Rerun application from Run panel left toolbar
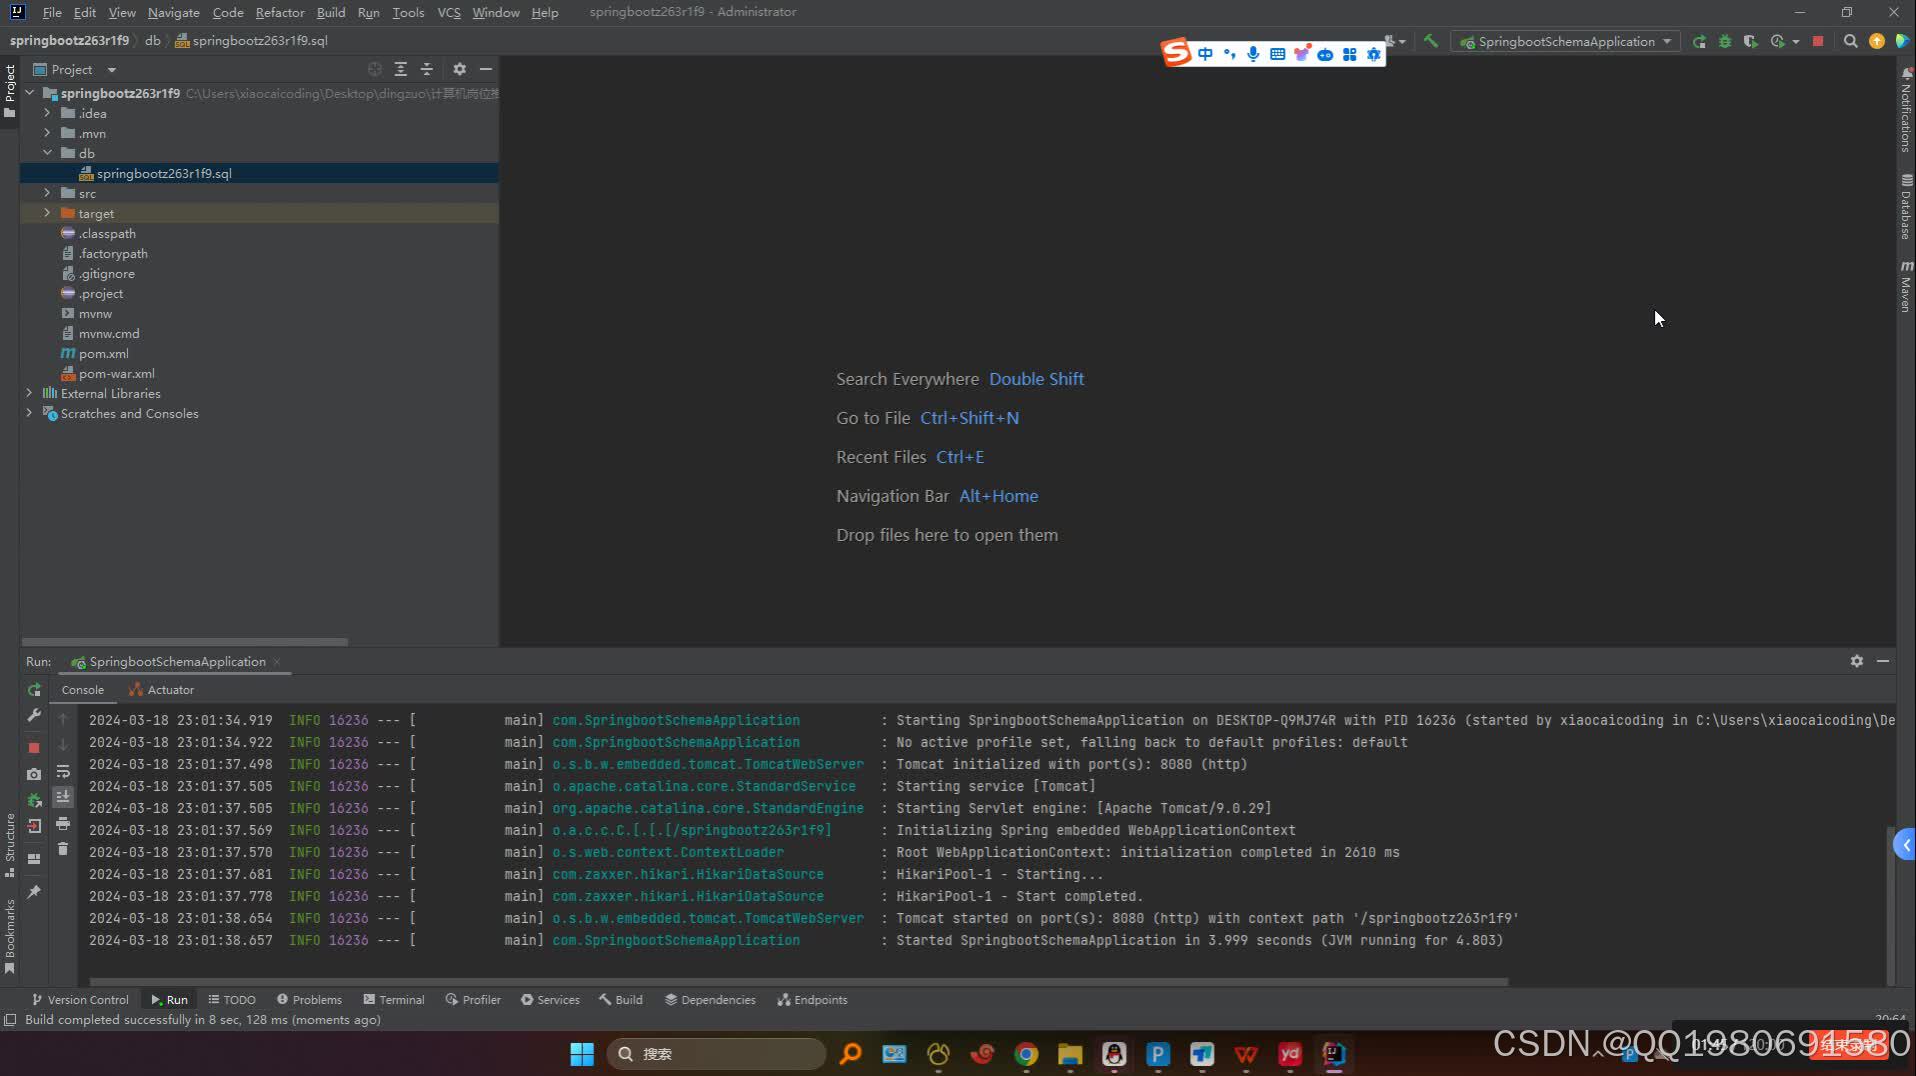This screenshot has height=1076, width=1916. point(34,690)
